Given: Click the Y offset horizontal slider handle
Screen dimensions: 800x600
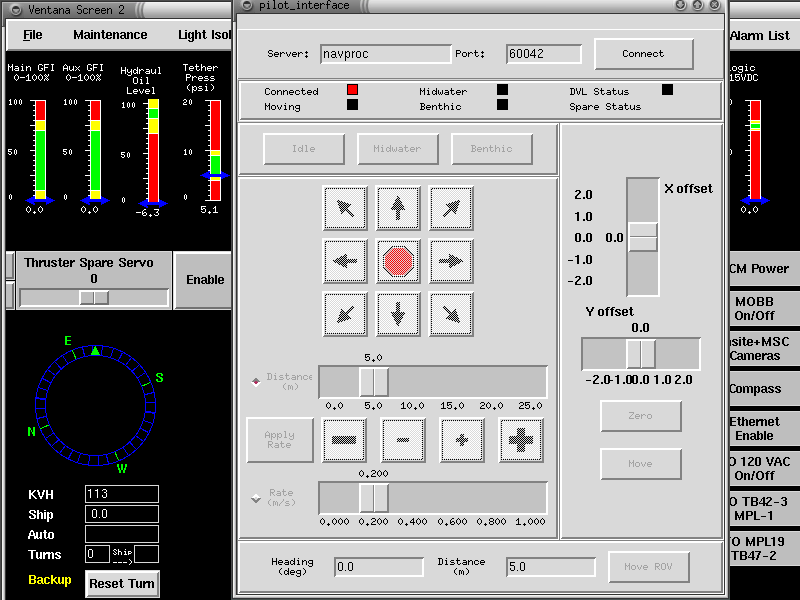Looking at the screenshot, I should pos(641,354).
